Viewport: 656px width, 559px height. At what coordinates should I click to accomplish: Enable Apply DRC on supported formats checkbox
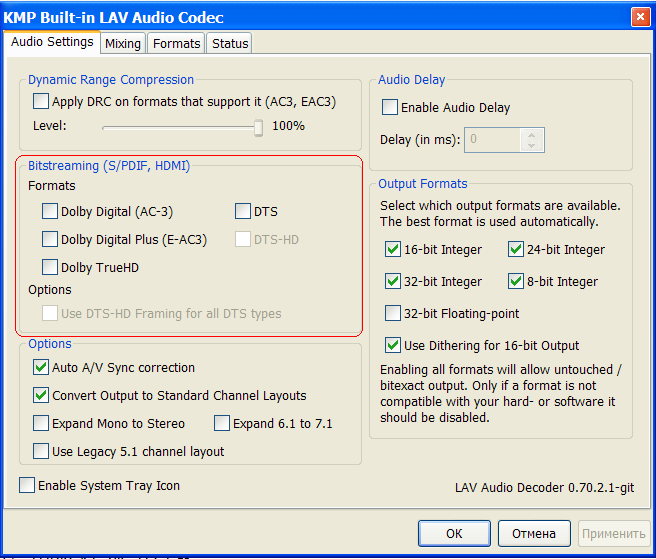[x=41, y=101]
